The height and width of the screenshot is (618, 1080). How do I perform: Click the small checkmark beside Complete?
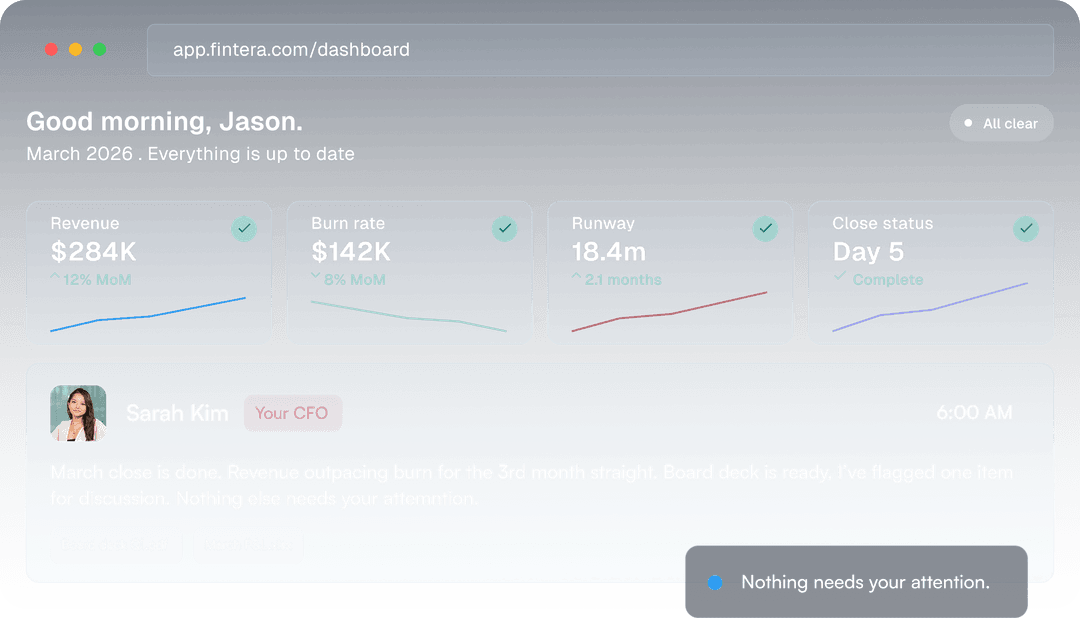click(840, 276)
